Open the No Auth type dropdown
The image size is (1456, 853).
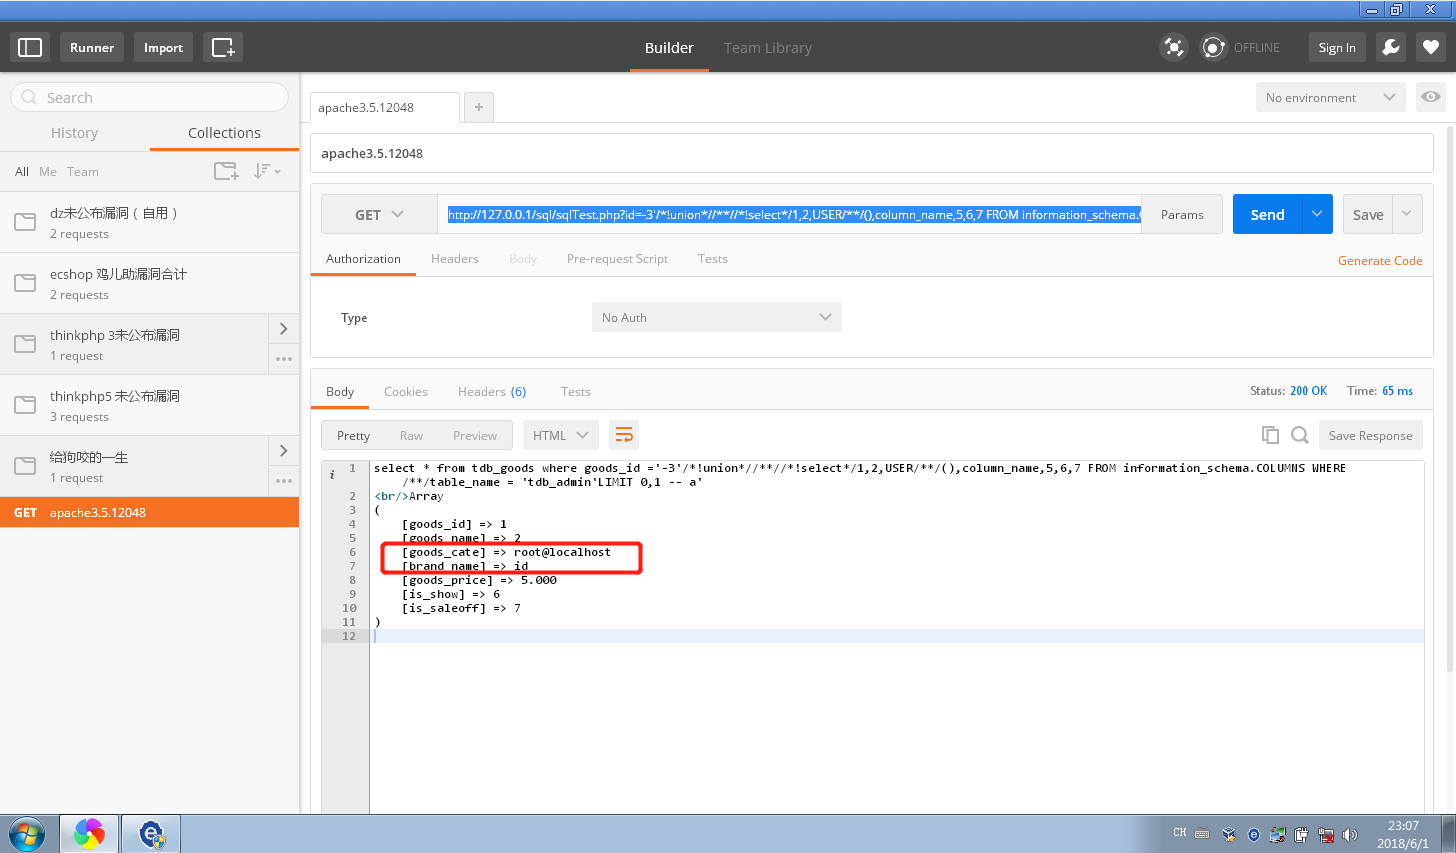717,317
